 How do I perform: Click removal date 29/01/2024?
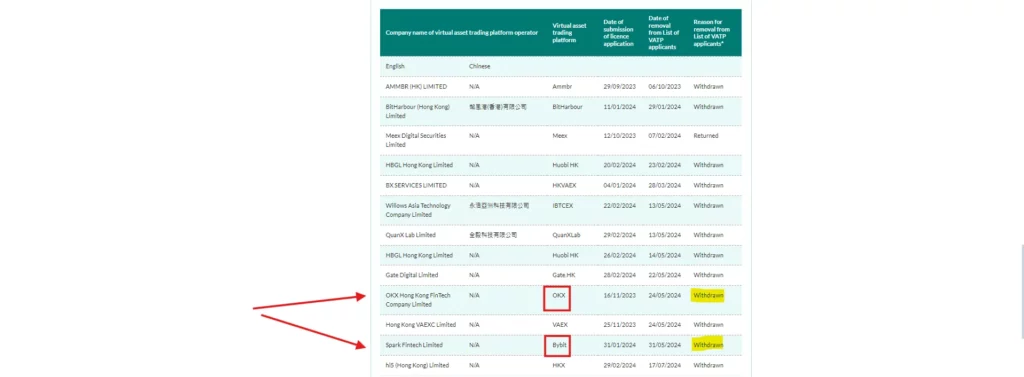click(x=665, y=107)
